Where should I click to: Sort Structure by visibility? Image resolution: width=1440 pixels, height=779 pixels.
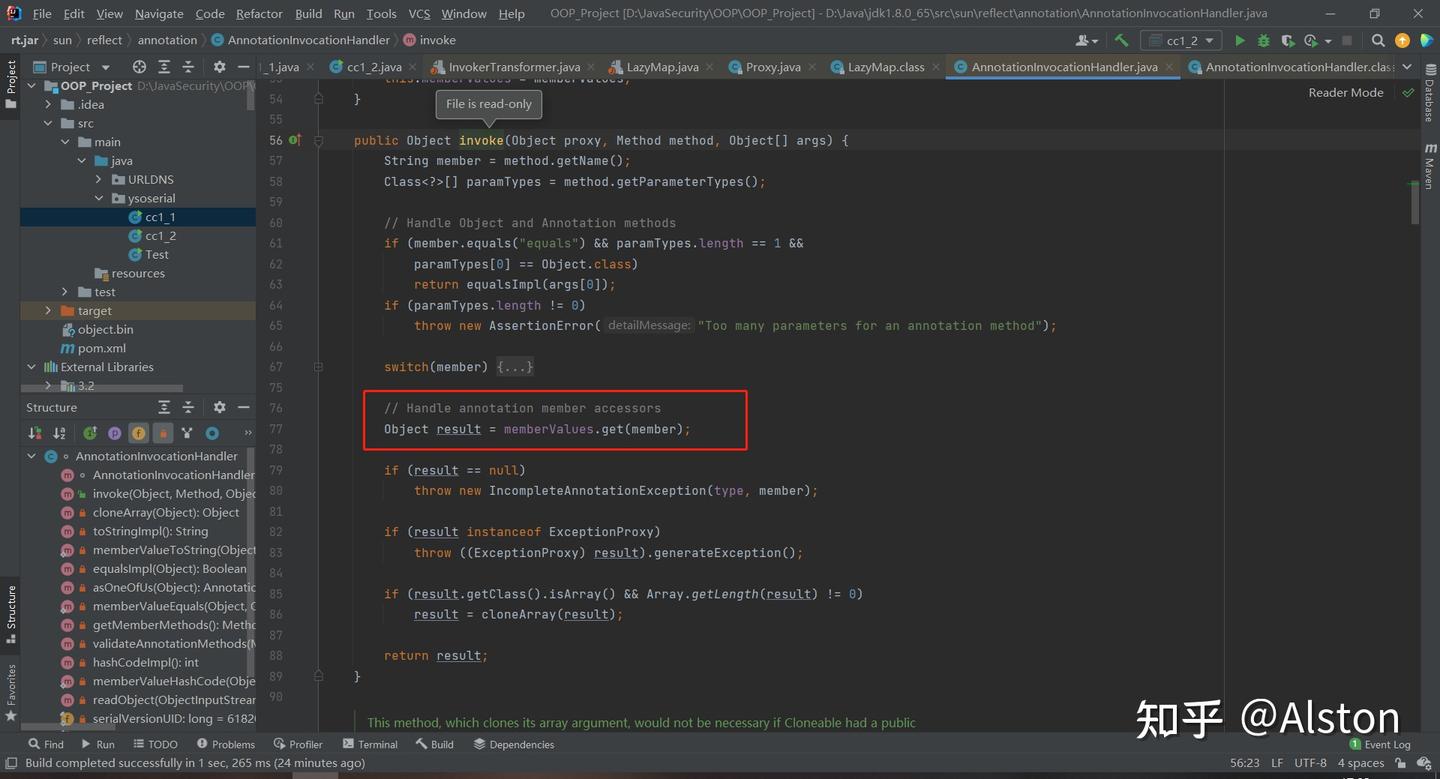point(35,433)
